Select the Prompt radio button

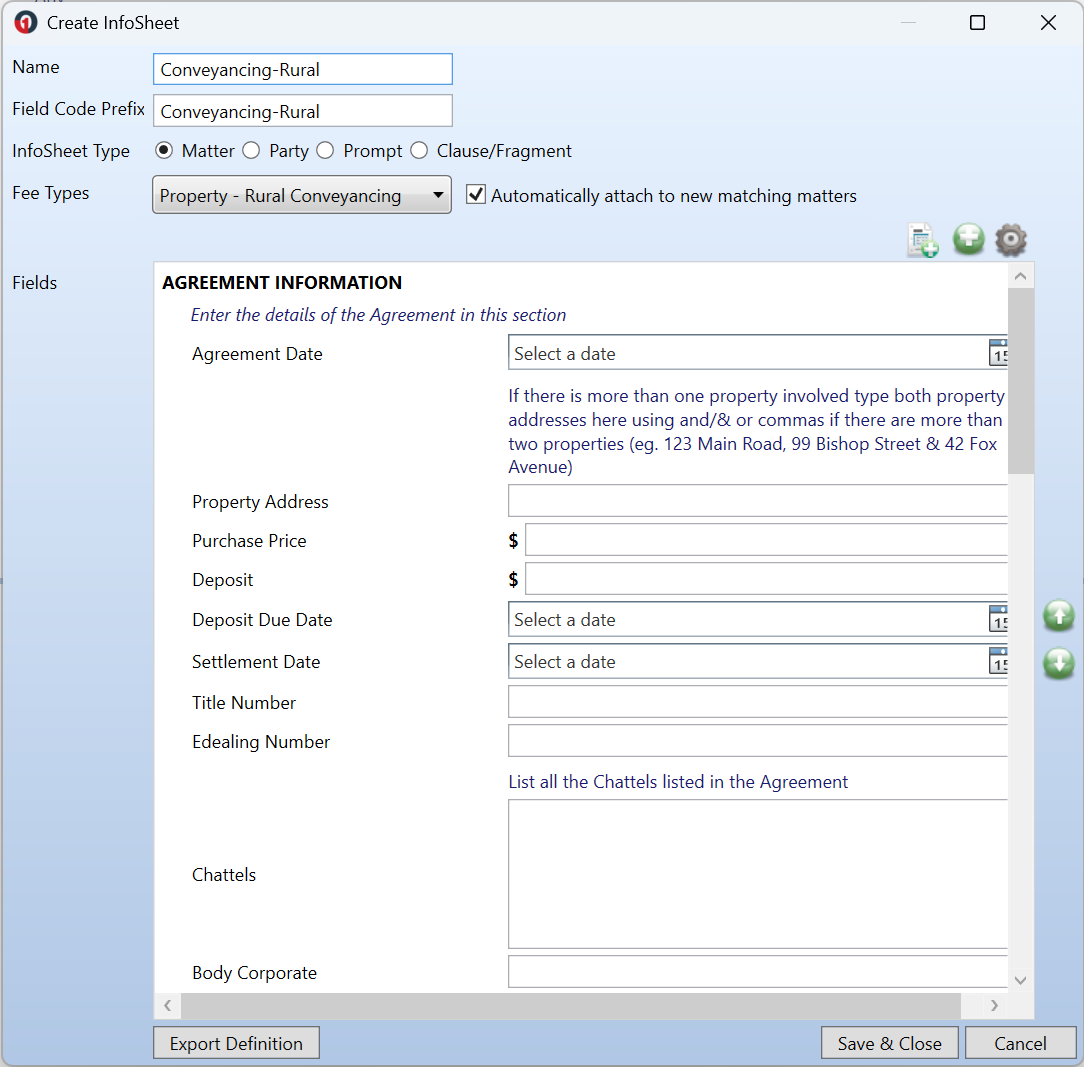pyautogui.click(x=325, y=150)
